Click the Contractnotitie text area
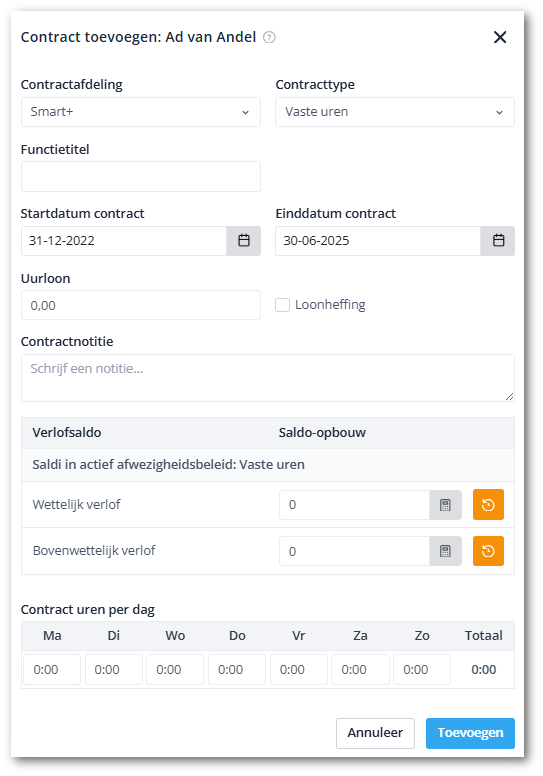This screenshot has height=776, width=543. pos(268,378)
